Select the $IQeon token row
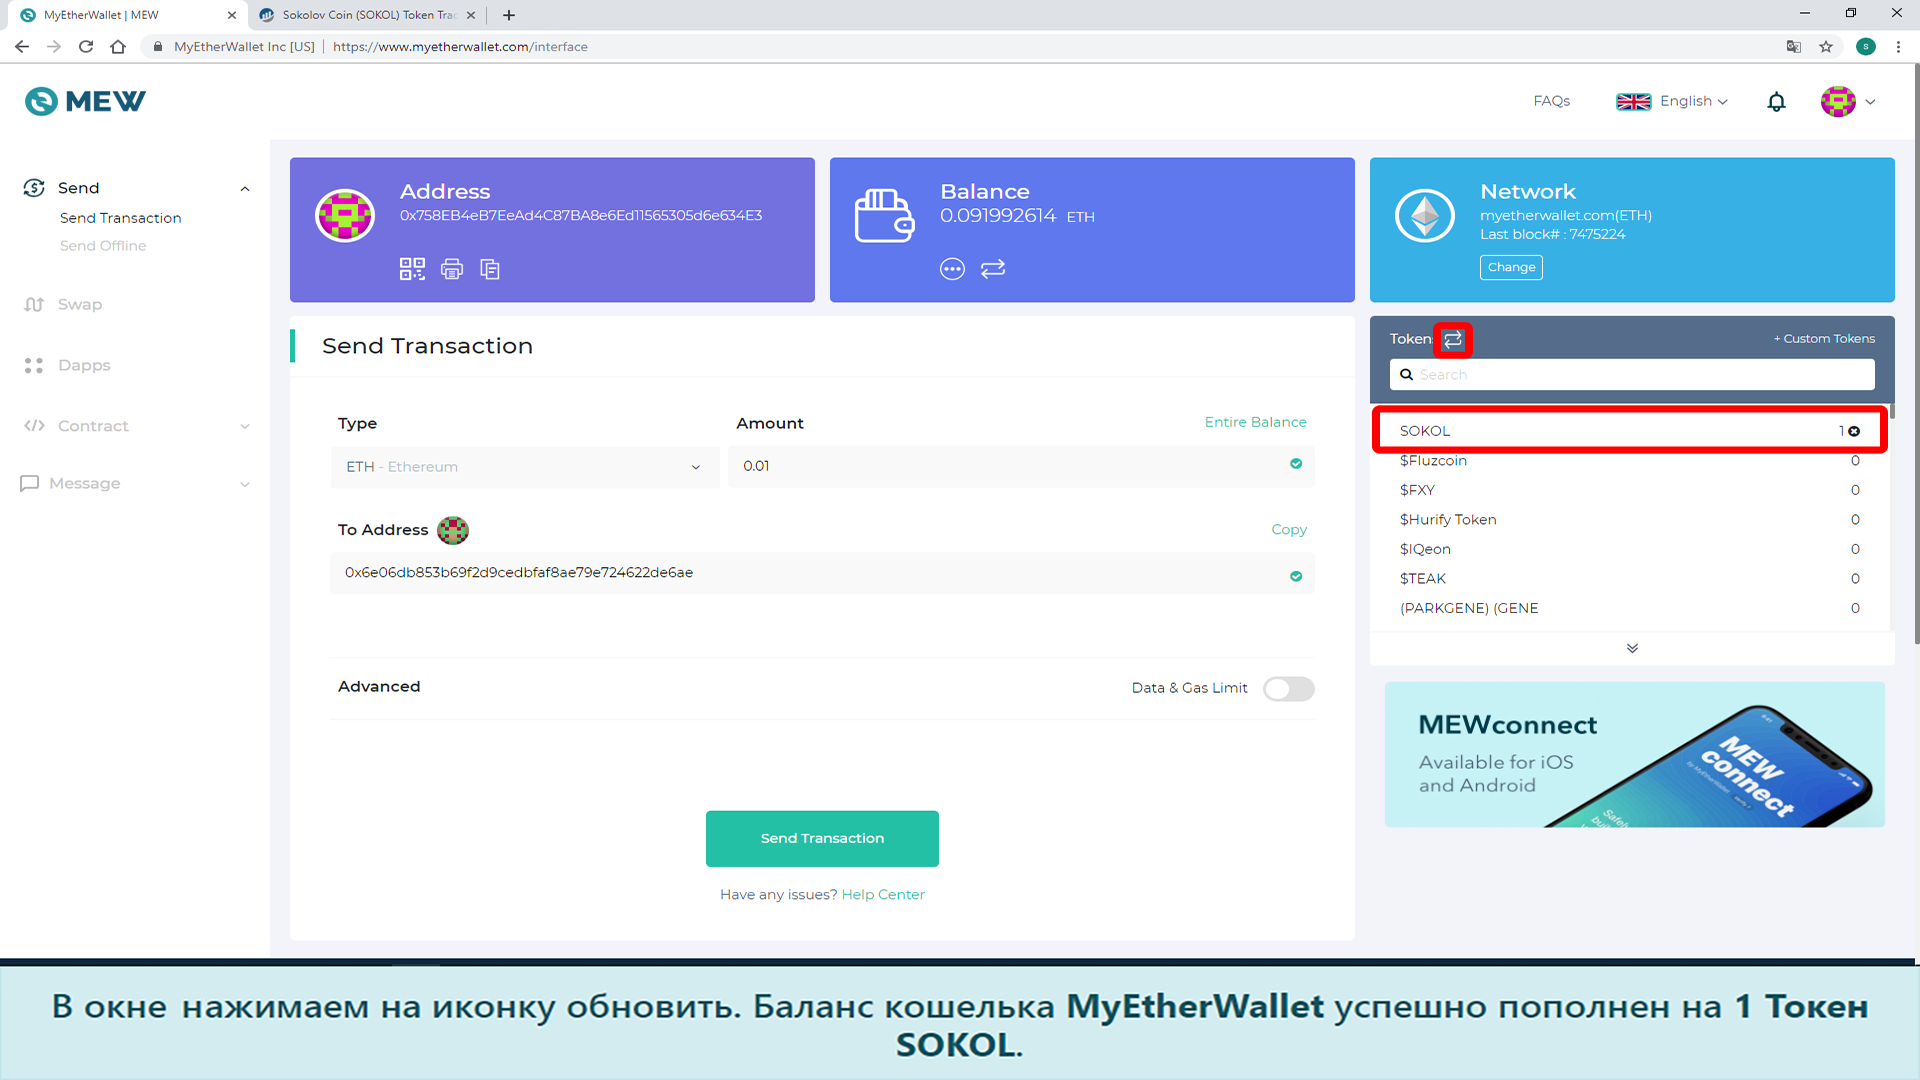This screenshot has width=1920, height=1080. [x=1630, y=549]
